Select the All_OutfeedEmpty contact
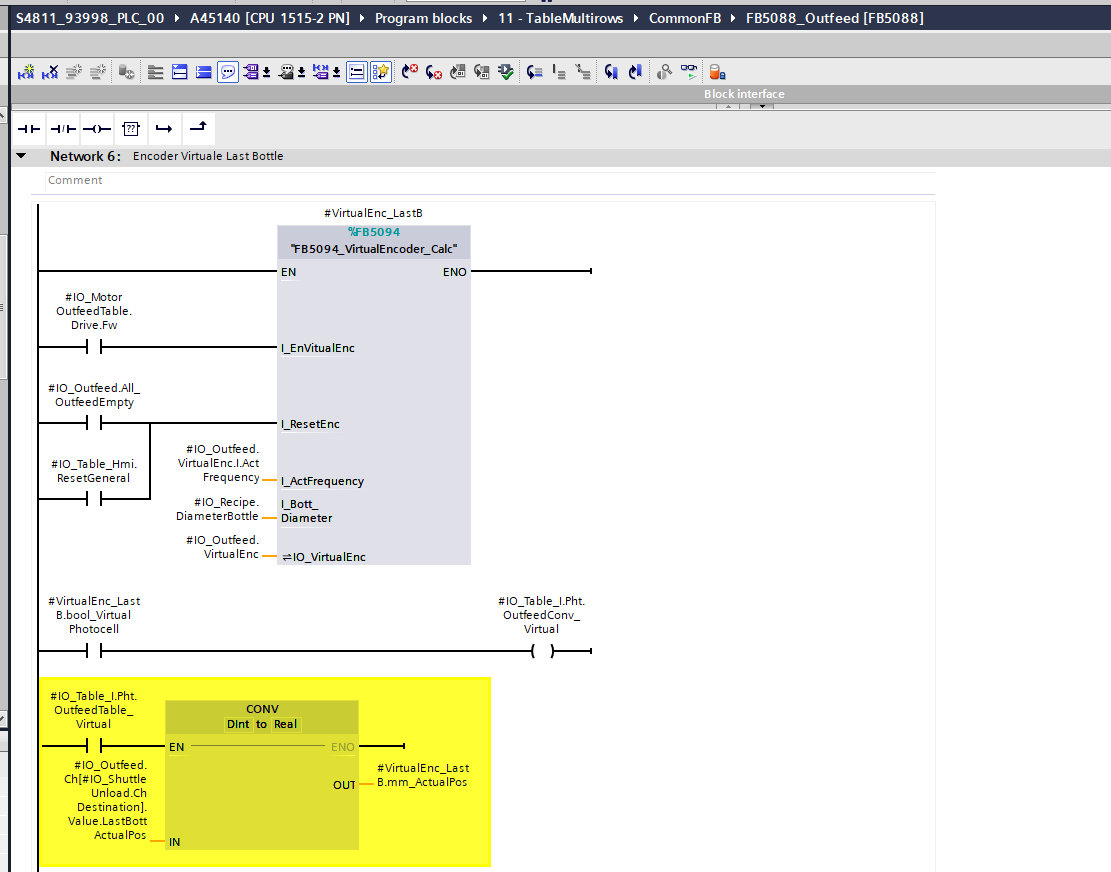The height and width of the screenshot is (872, 1111). (94, 423)
